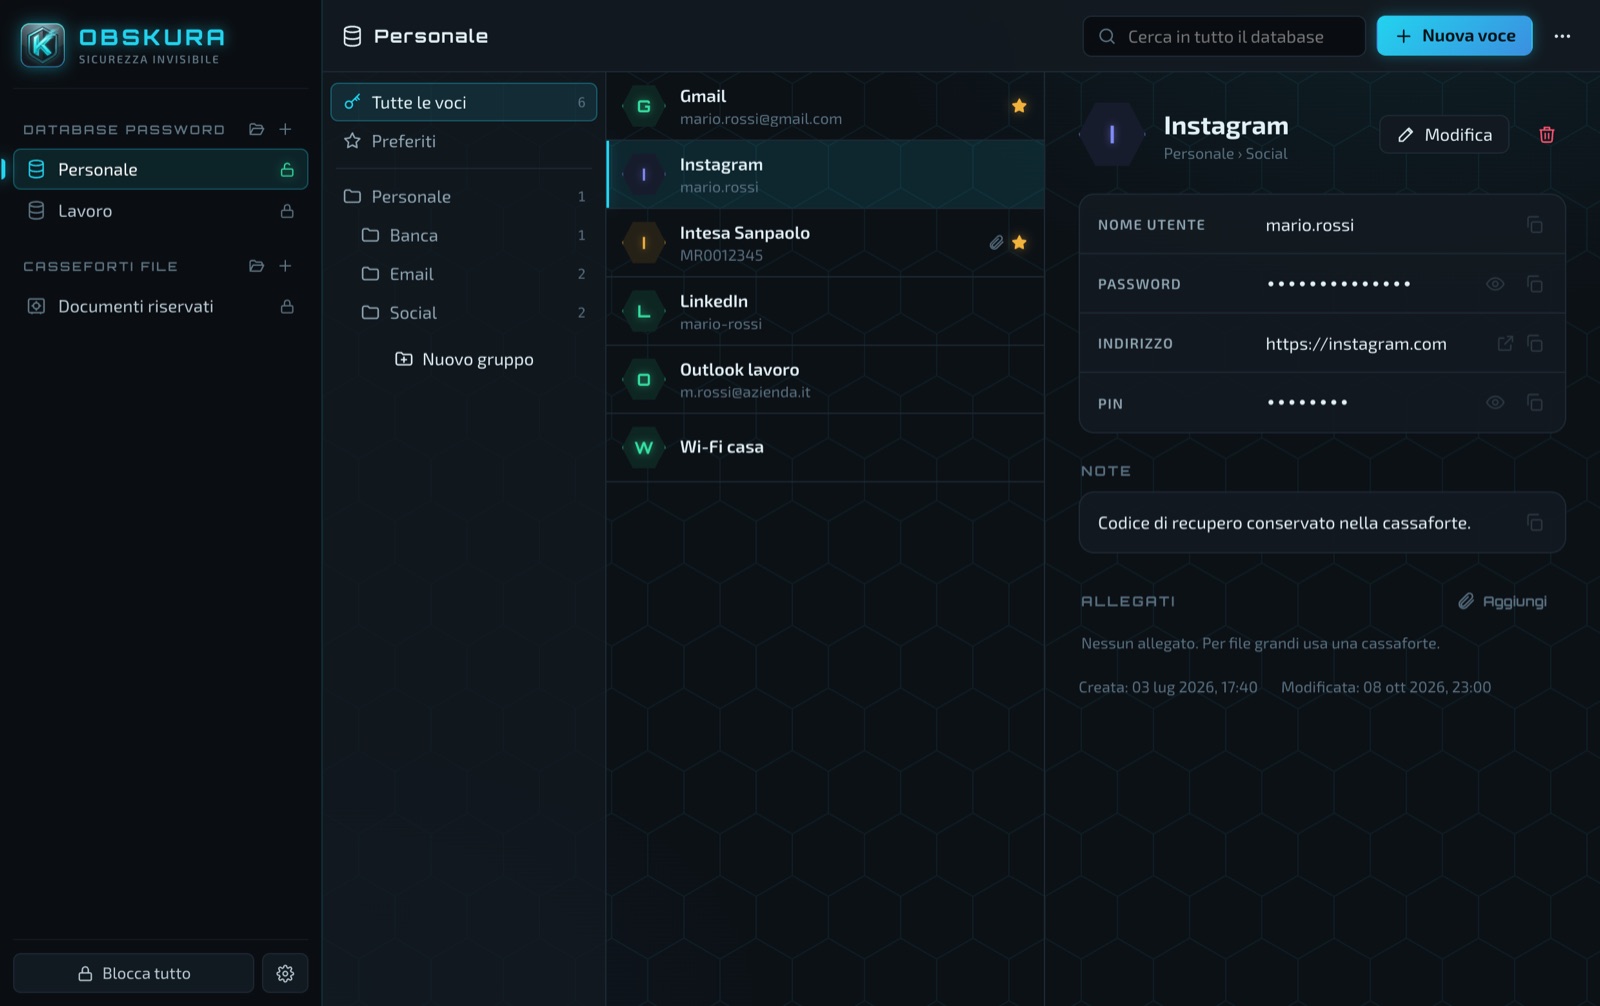Viewport: 1600px width, 1006px height.
Task: Select the Personale database in sidebar
Action: click(x=160, y=169)
